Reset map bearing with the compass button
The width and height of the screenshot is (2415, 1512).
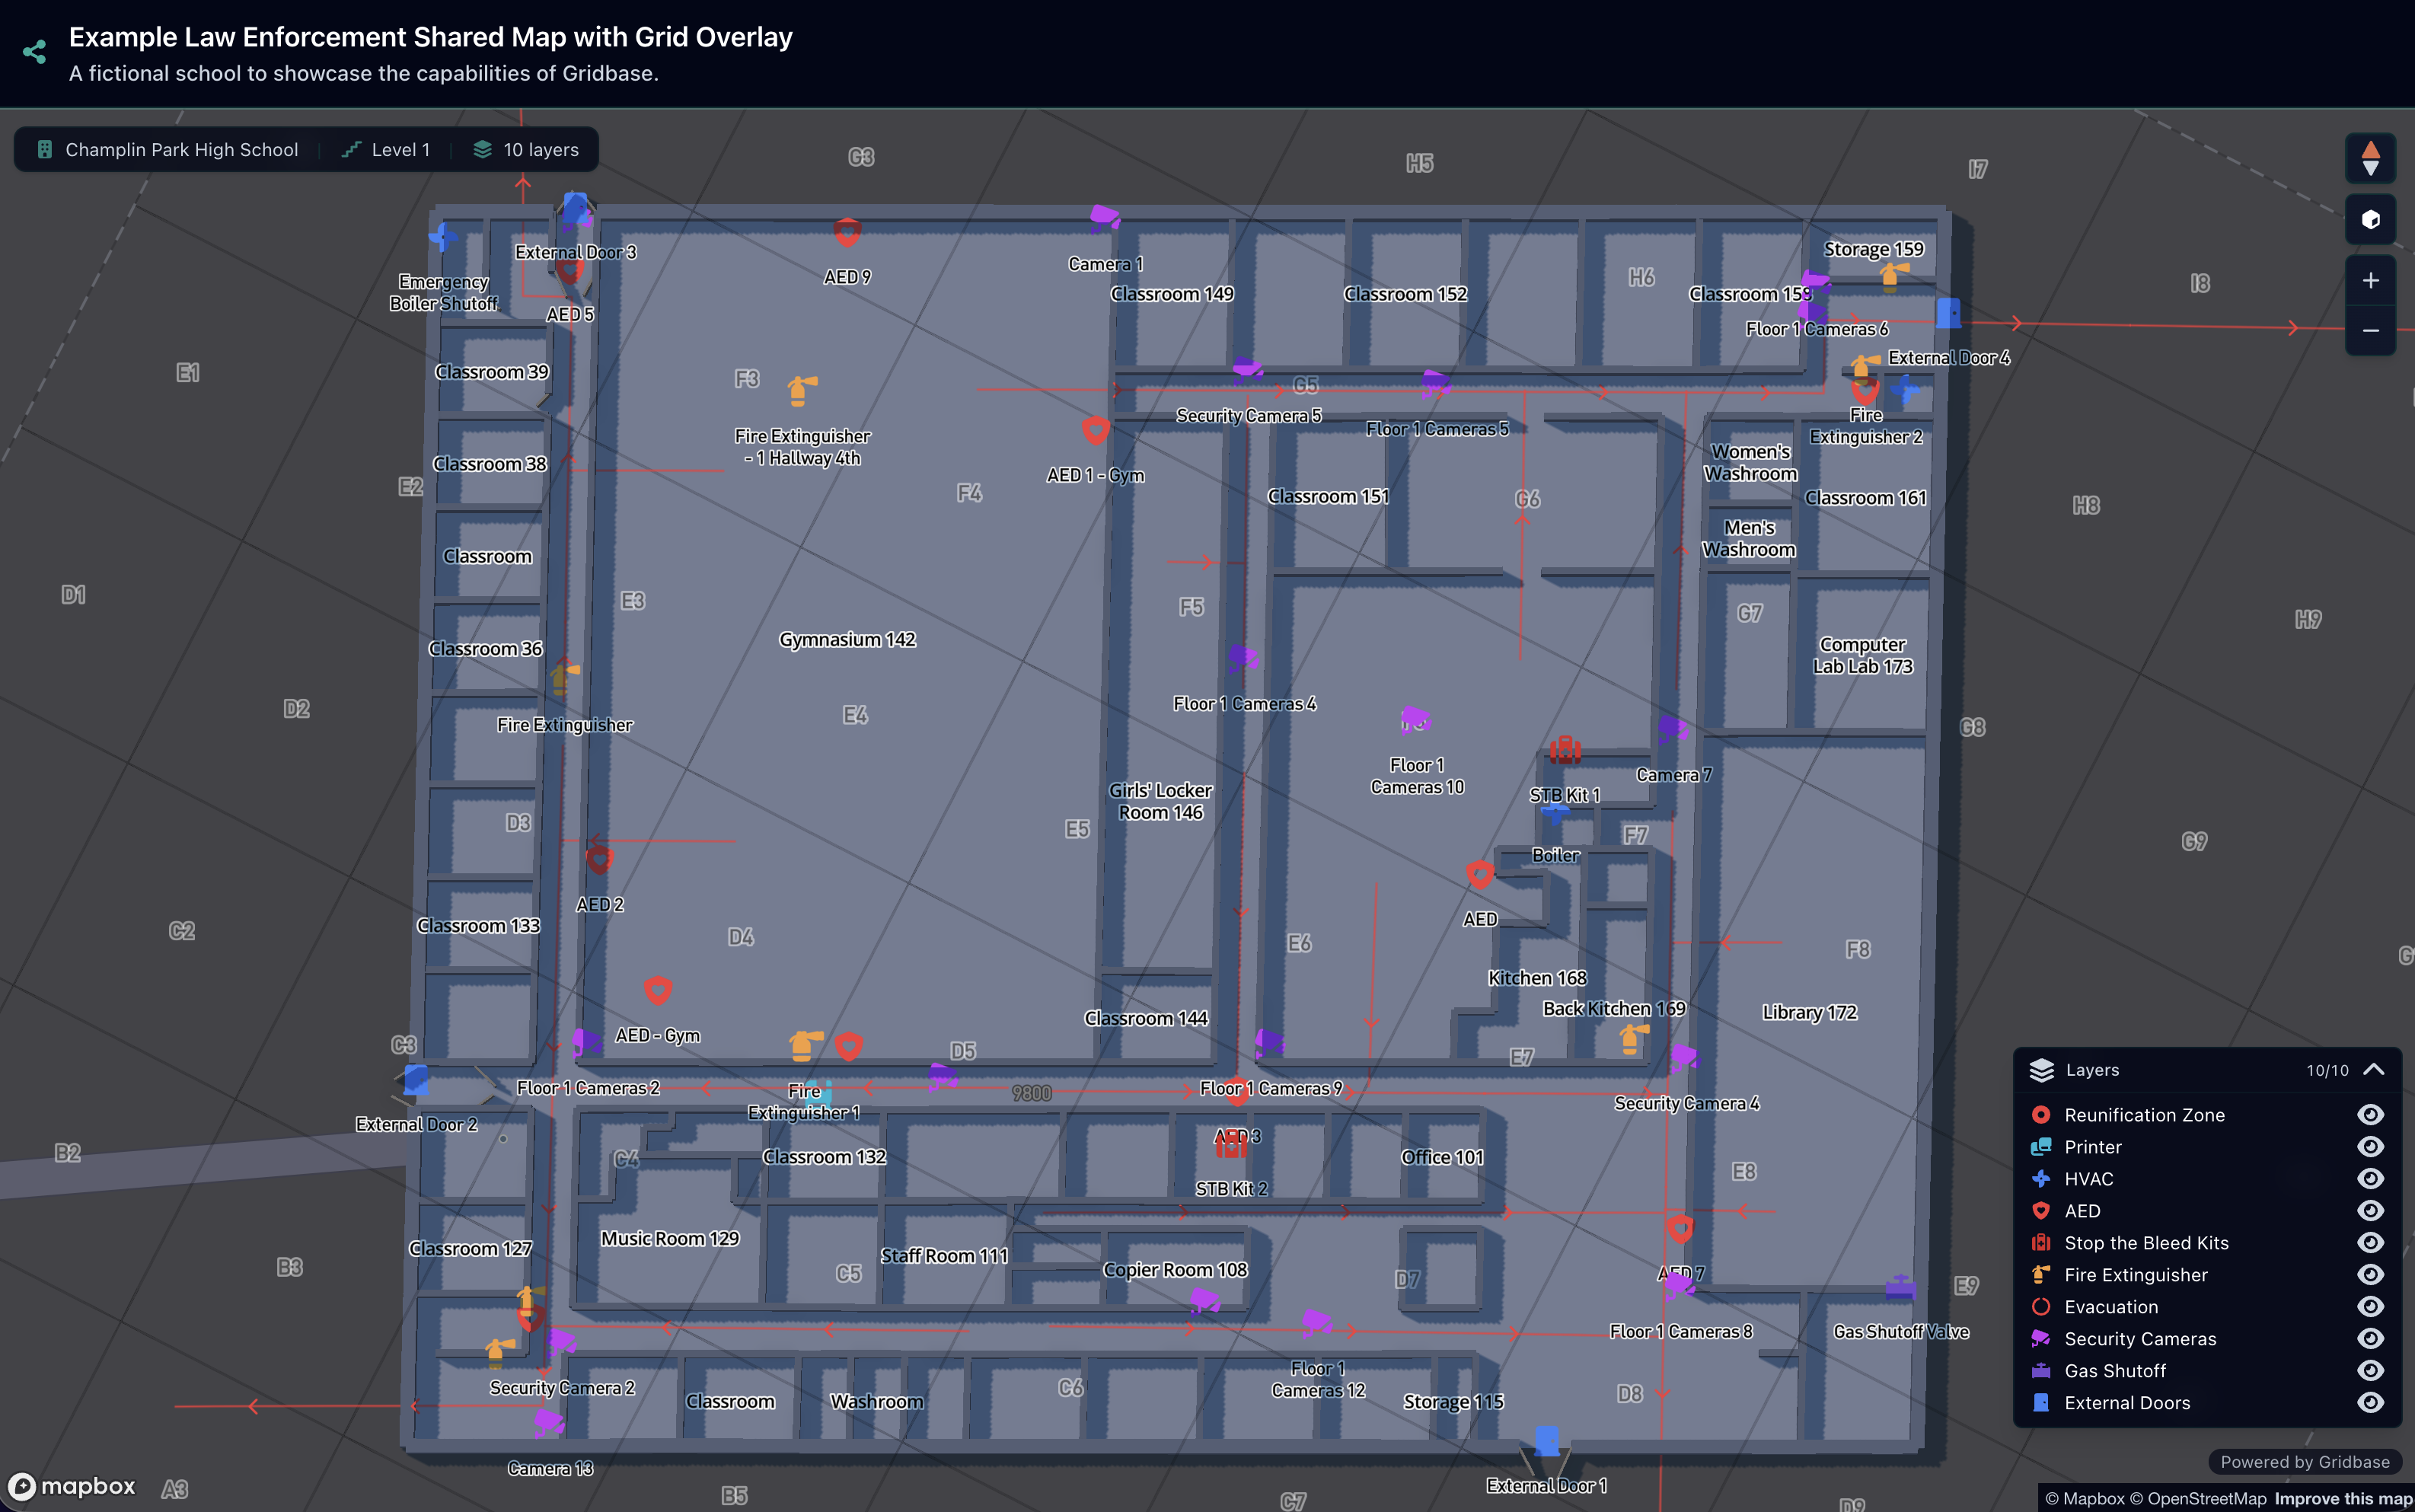[2370, 158]
